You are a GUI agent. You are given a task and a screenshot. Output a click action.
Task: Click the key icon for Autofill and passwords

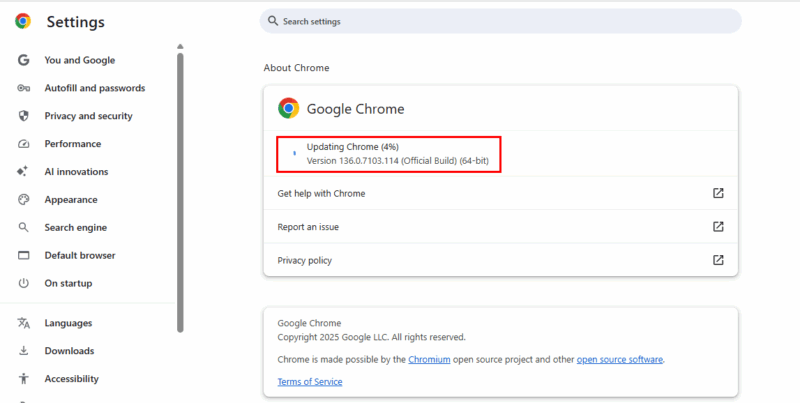[x=23, y=88]
